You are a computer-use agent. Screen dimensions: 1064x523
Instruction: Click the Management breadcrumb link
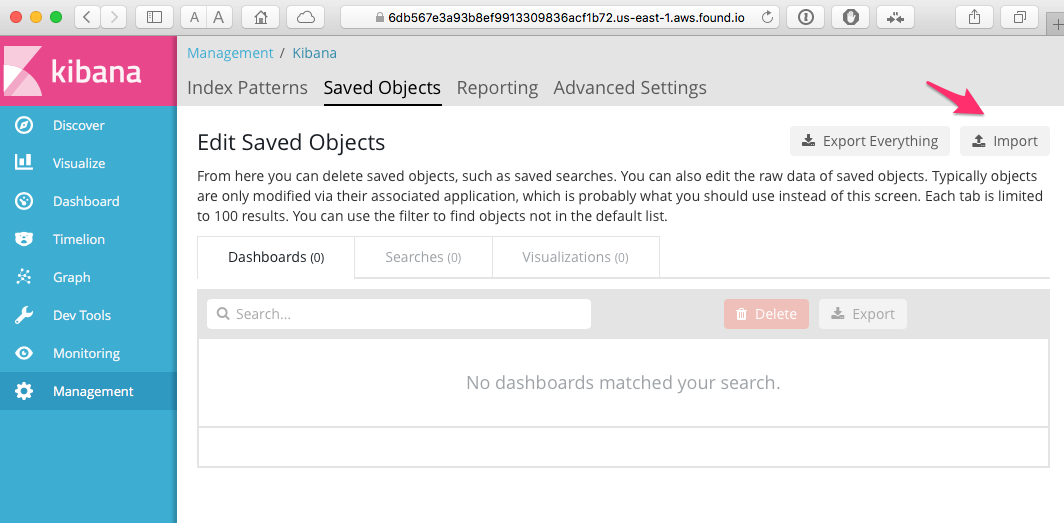[x=230, y=53]
